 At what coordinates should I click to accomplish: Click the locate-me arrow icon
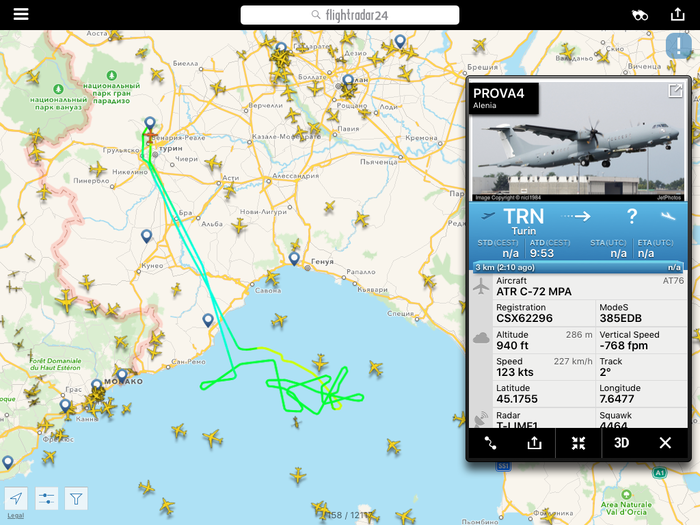click(16, 498)
